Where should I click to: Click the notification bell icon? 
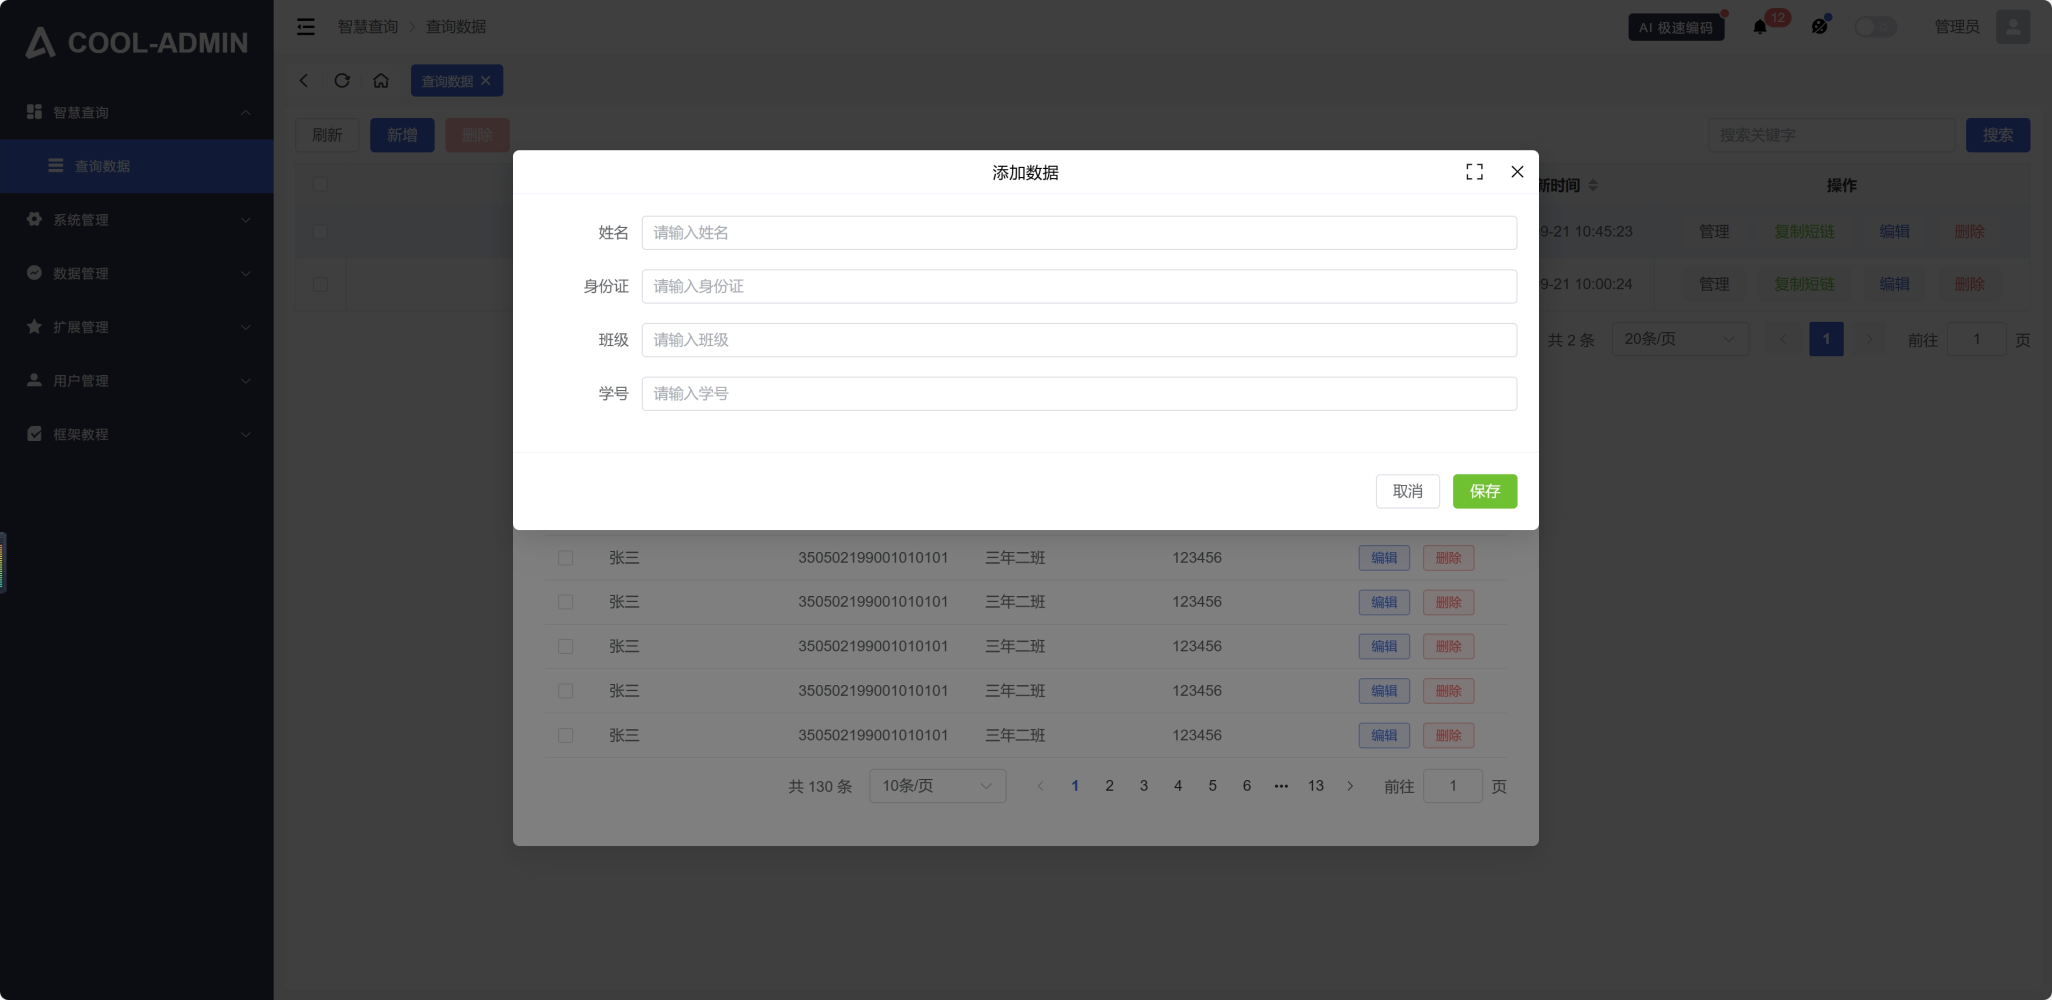coord(1760,27)
